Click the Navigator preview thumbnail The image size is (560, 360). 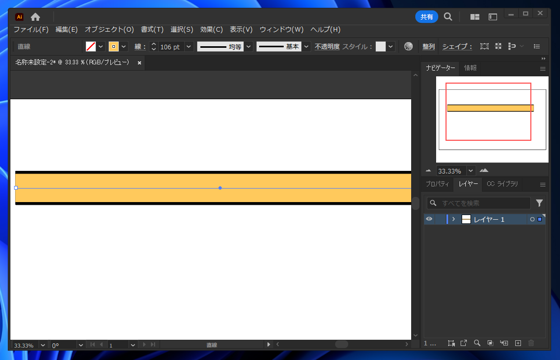click(x=492, y=119)
